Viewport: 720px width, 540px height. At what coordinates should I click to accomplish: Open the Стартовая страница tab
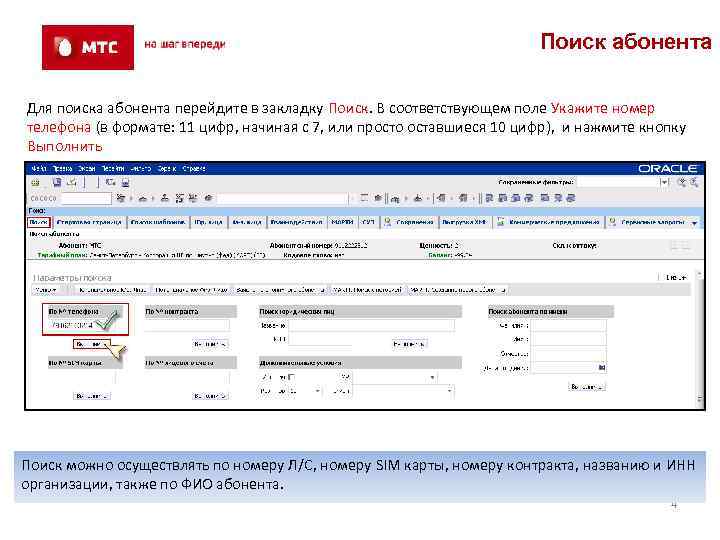(x=89, y=222)
